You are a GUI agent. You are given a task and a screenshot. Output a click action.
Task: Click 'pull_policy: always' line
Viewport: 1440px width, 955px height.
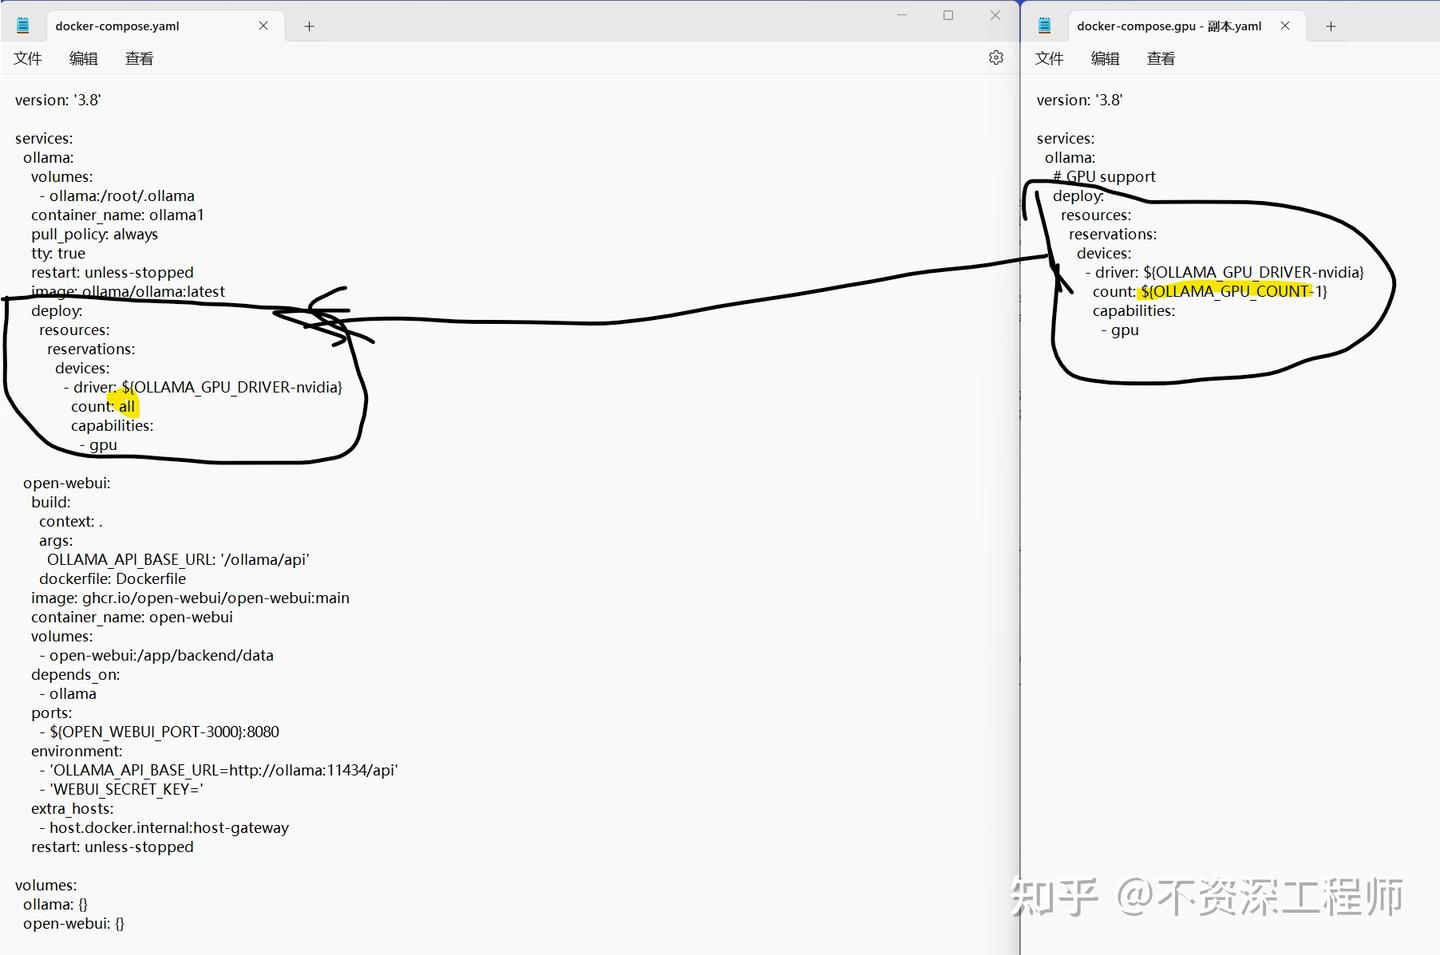pos(94,234)
